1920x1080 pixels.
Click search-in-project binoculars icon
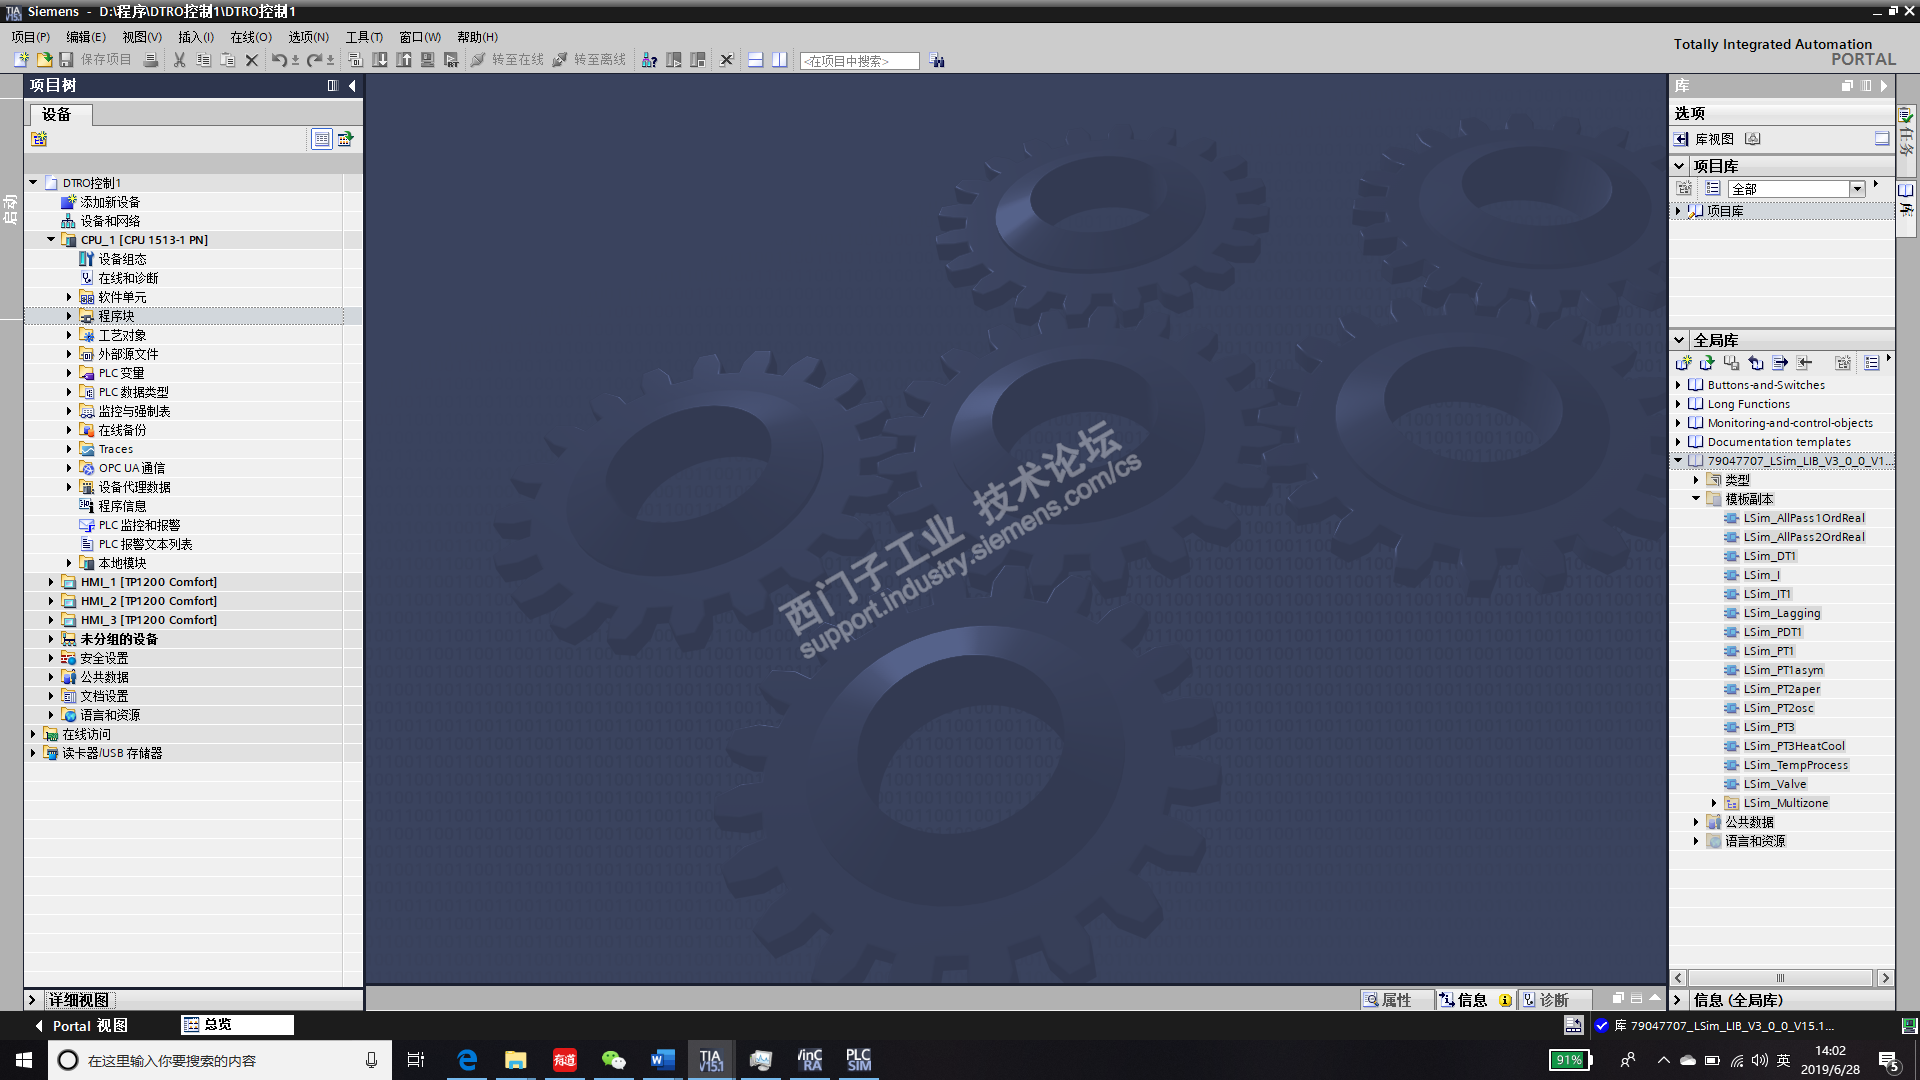(x=937, y=60)
